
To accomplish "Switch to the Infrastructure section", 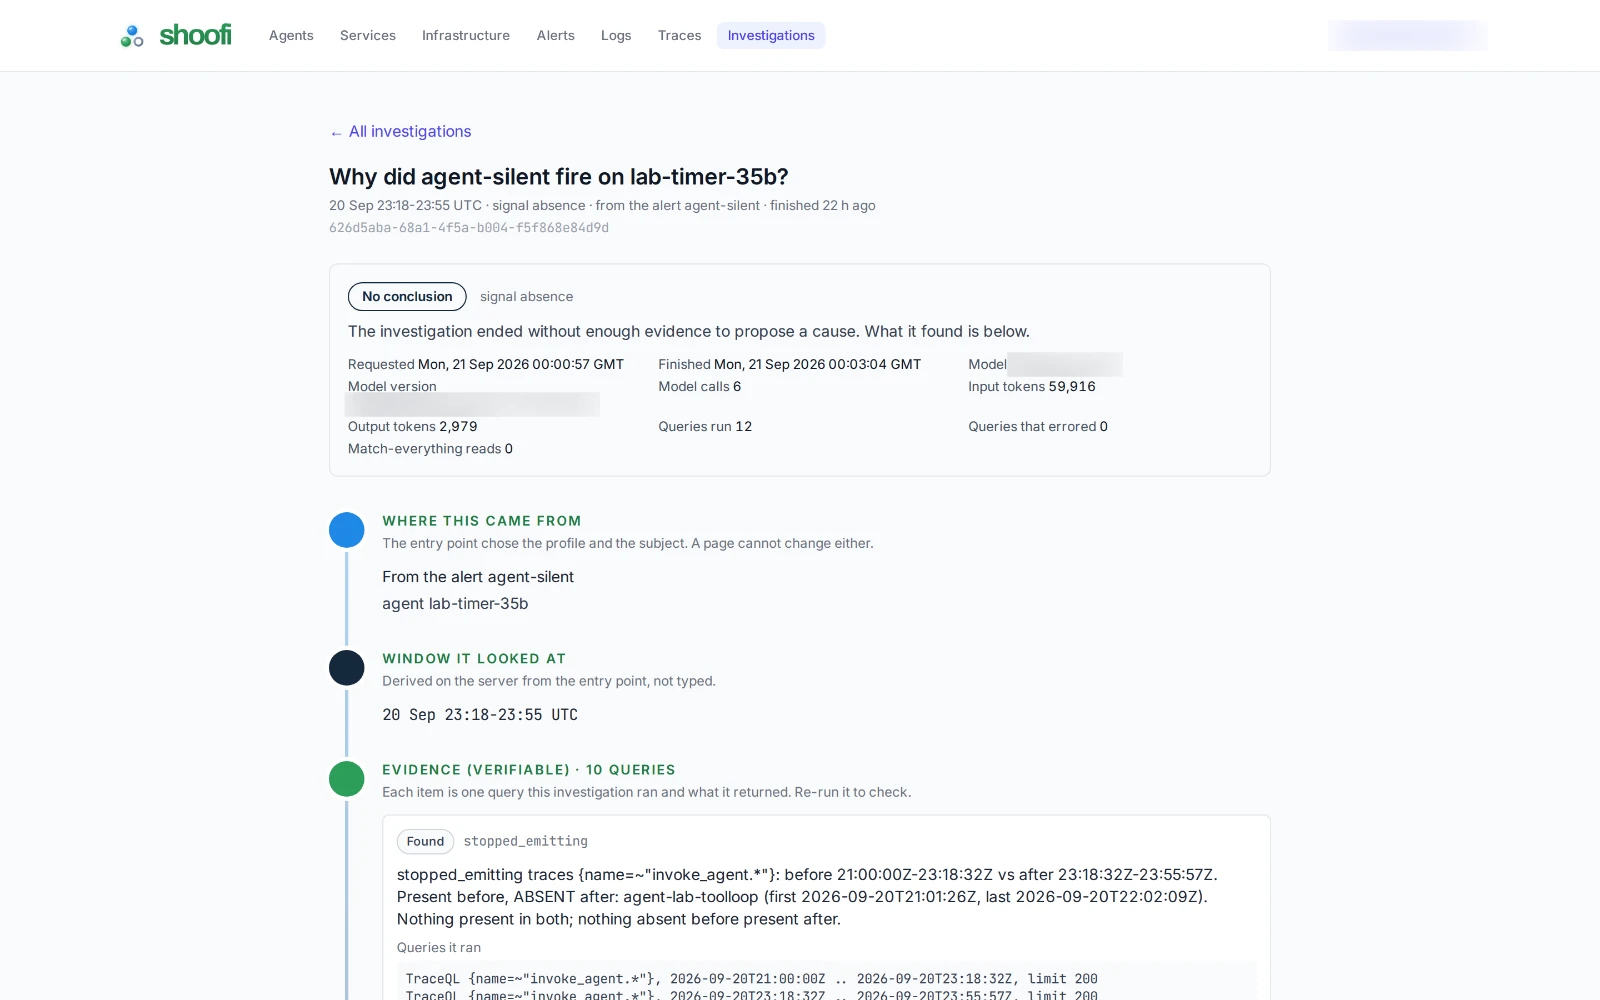I will (x=466, y=35).
